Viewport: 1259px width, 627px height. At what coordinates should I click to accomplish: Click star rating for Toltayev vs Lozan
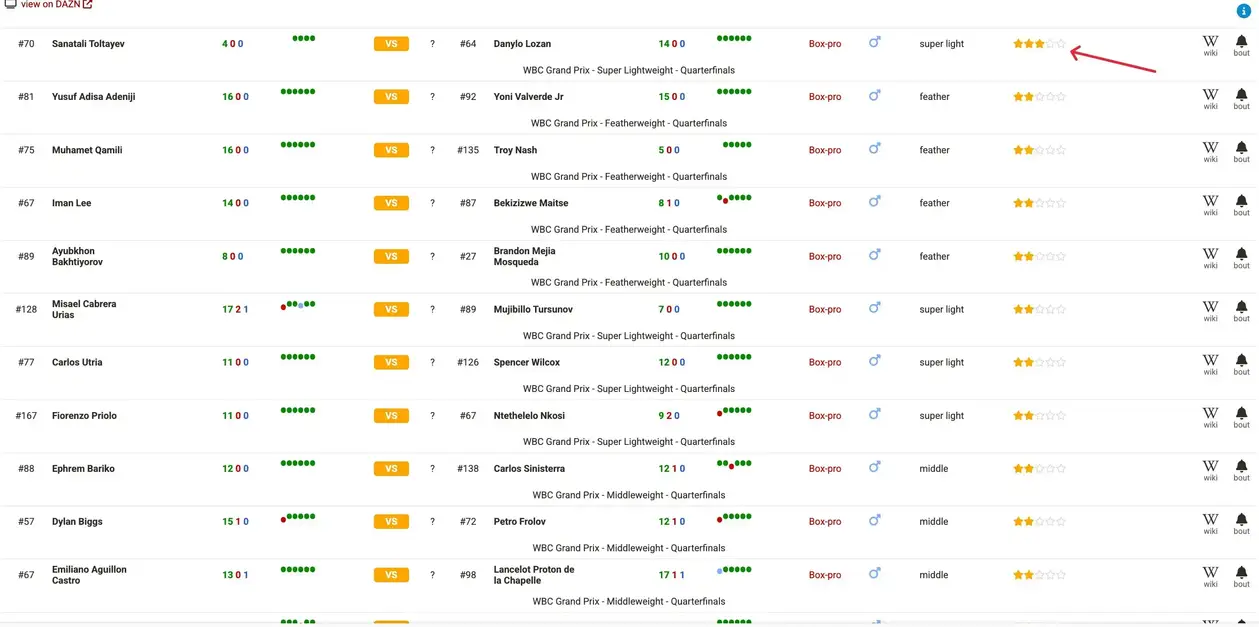click(1039, 44)
